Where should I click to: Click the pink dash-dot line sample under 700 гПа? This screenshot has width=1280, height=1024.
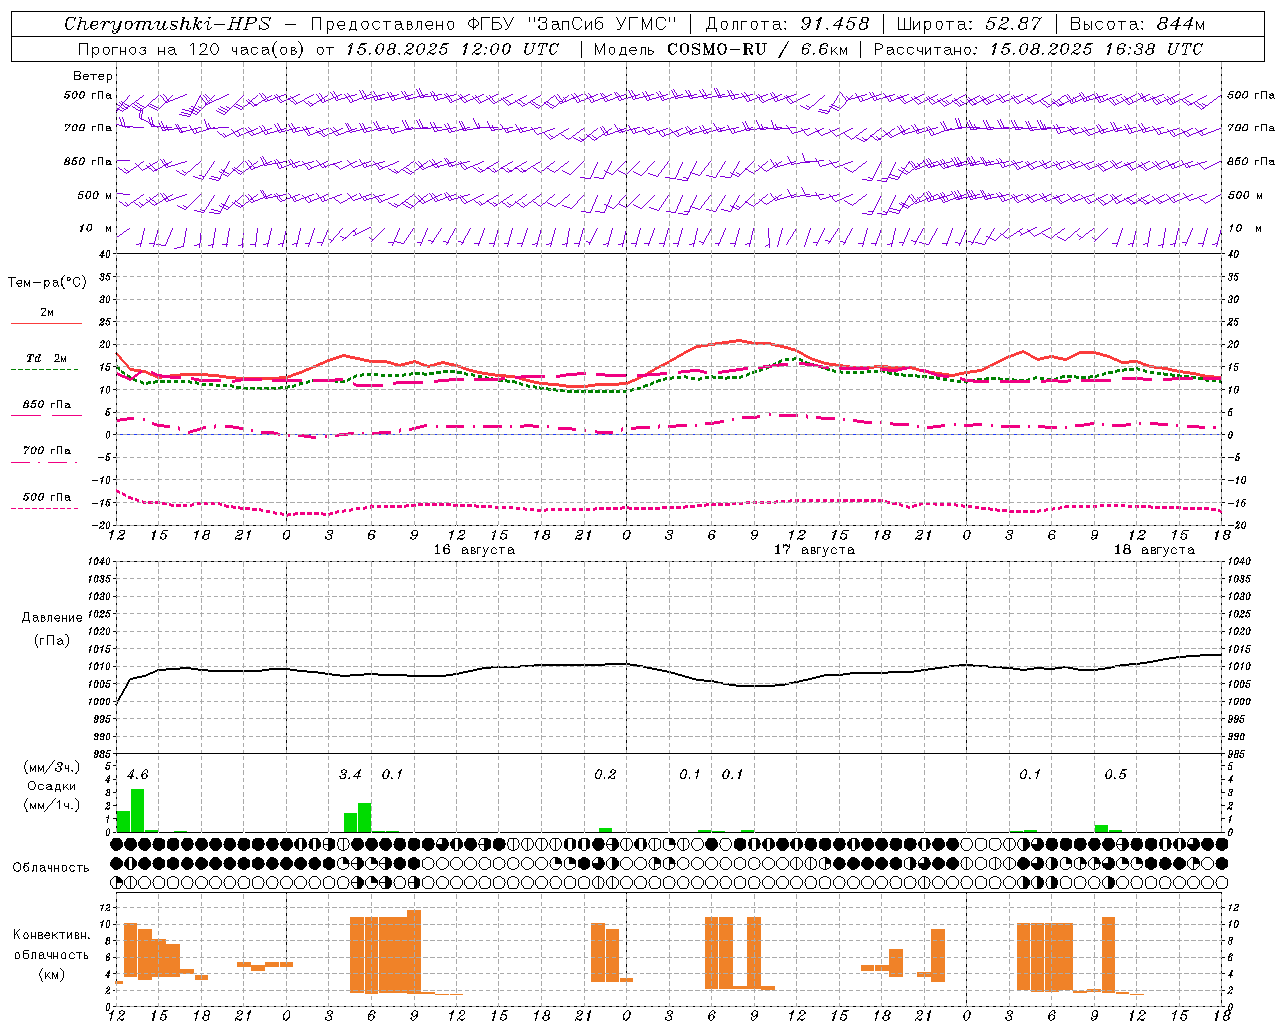(x=44, y=462)
